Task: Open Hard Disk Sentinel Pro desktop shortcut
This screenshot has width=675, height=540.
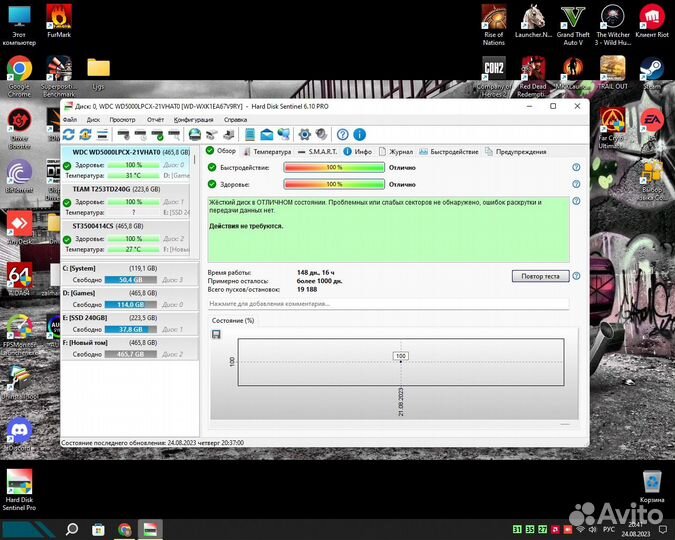Action: [19, 490]
